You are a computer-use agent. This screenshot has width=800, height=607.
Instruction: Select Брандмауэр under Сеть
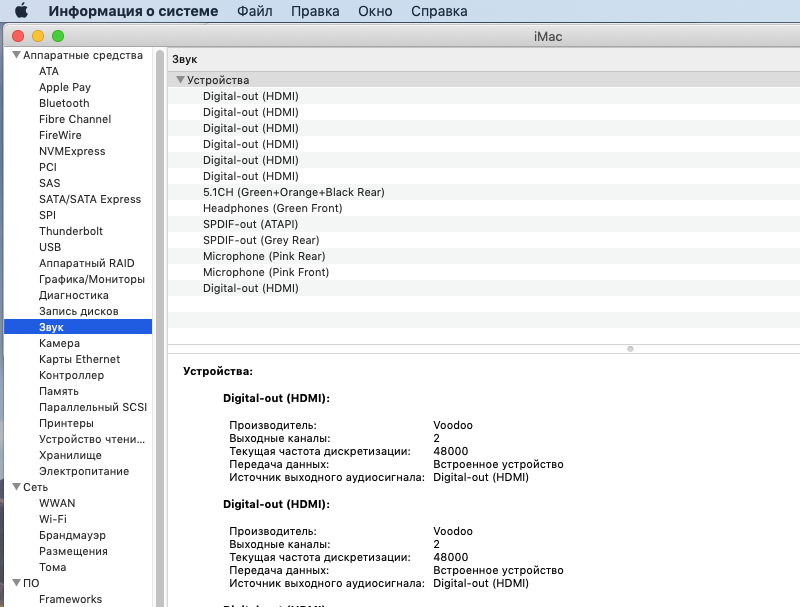72,535
